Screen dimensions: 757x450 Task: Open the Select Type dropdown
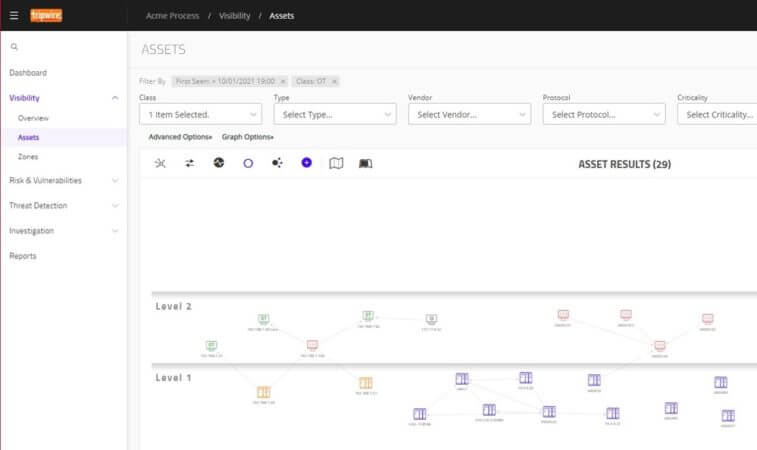click(334, 115)
